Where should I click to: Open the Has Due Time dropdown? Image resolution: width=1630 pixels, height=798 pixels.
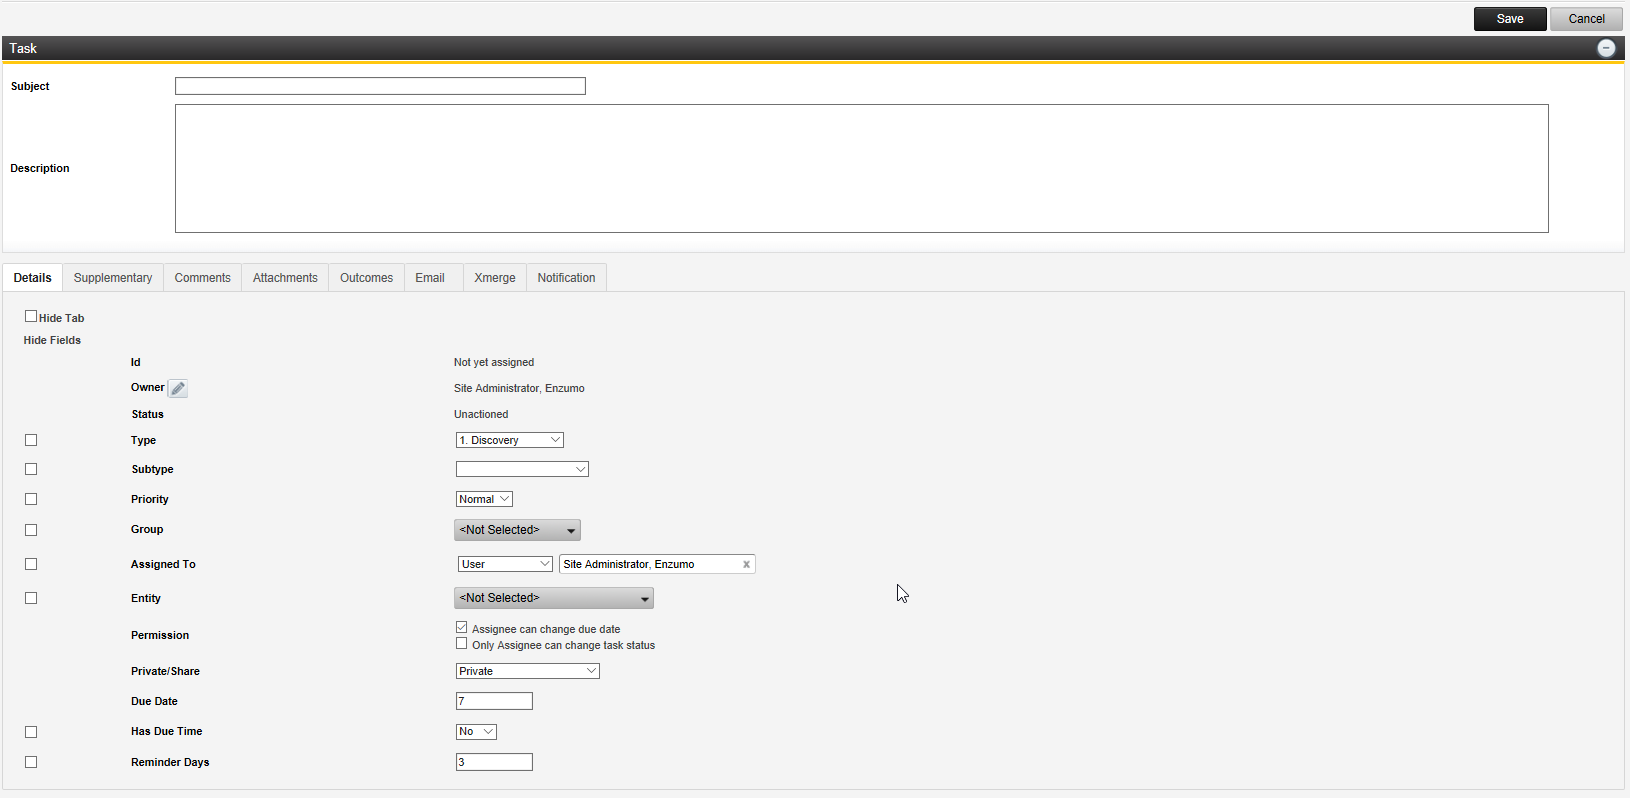point(476,731)
